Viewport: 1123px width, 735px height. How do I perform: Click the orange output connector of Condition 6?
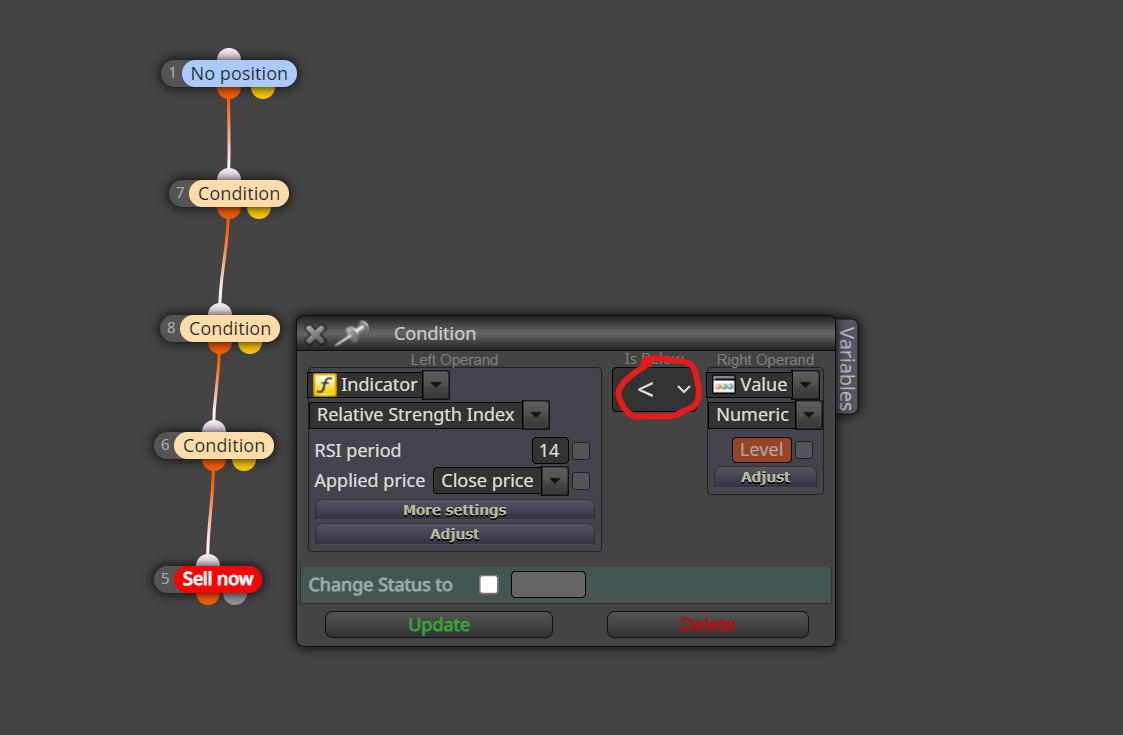tap(213, 464)
